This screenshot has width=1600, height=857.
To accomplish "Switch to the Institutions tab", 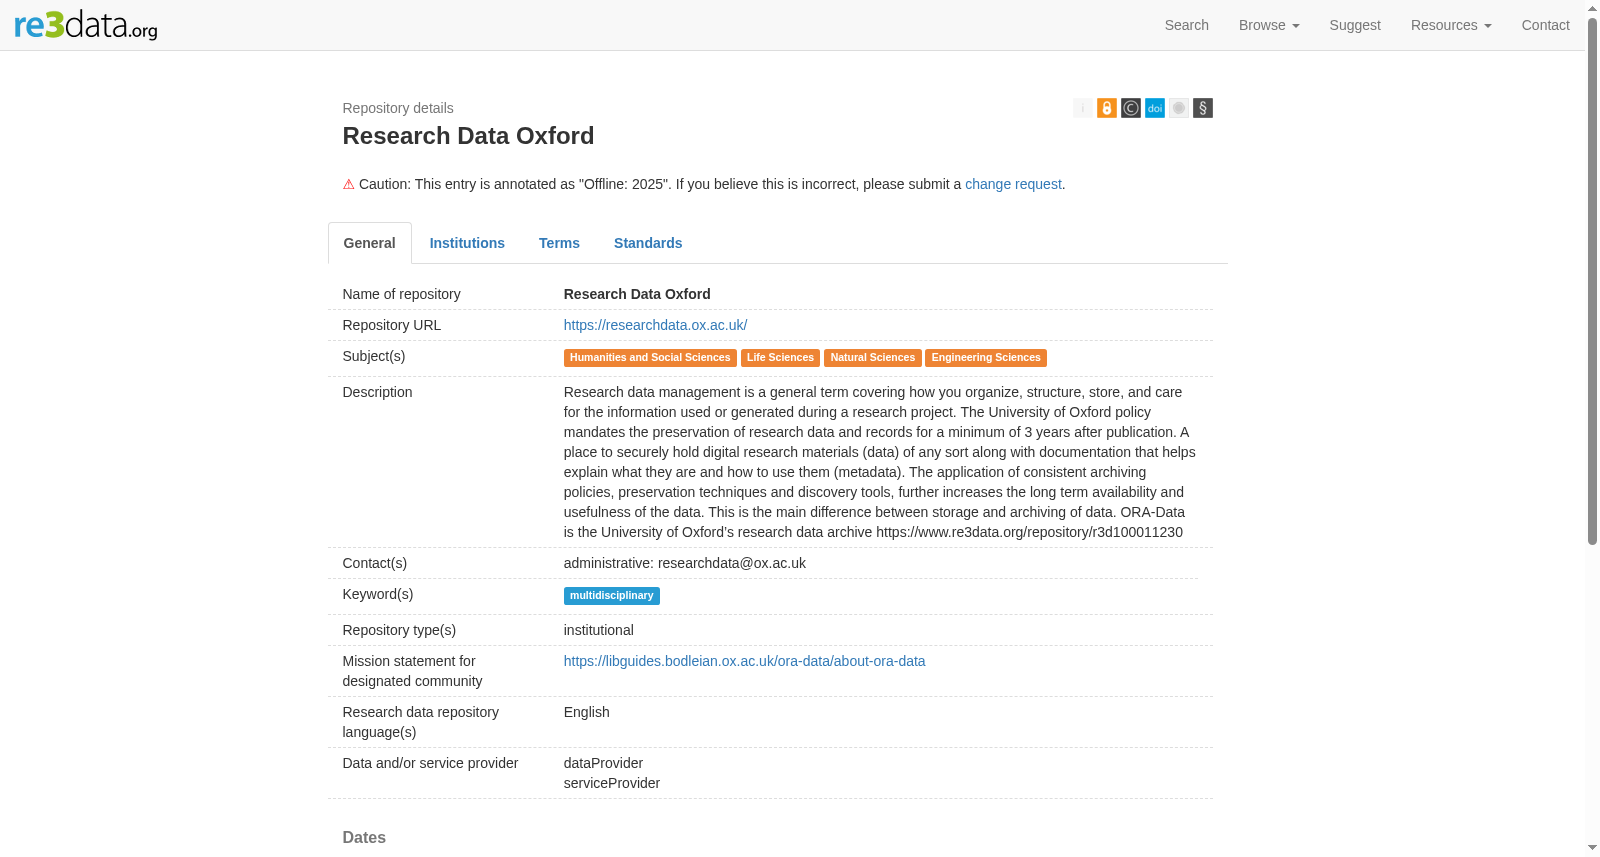I will coord(467,243).
